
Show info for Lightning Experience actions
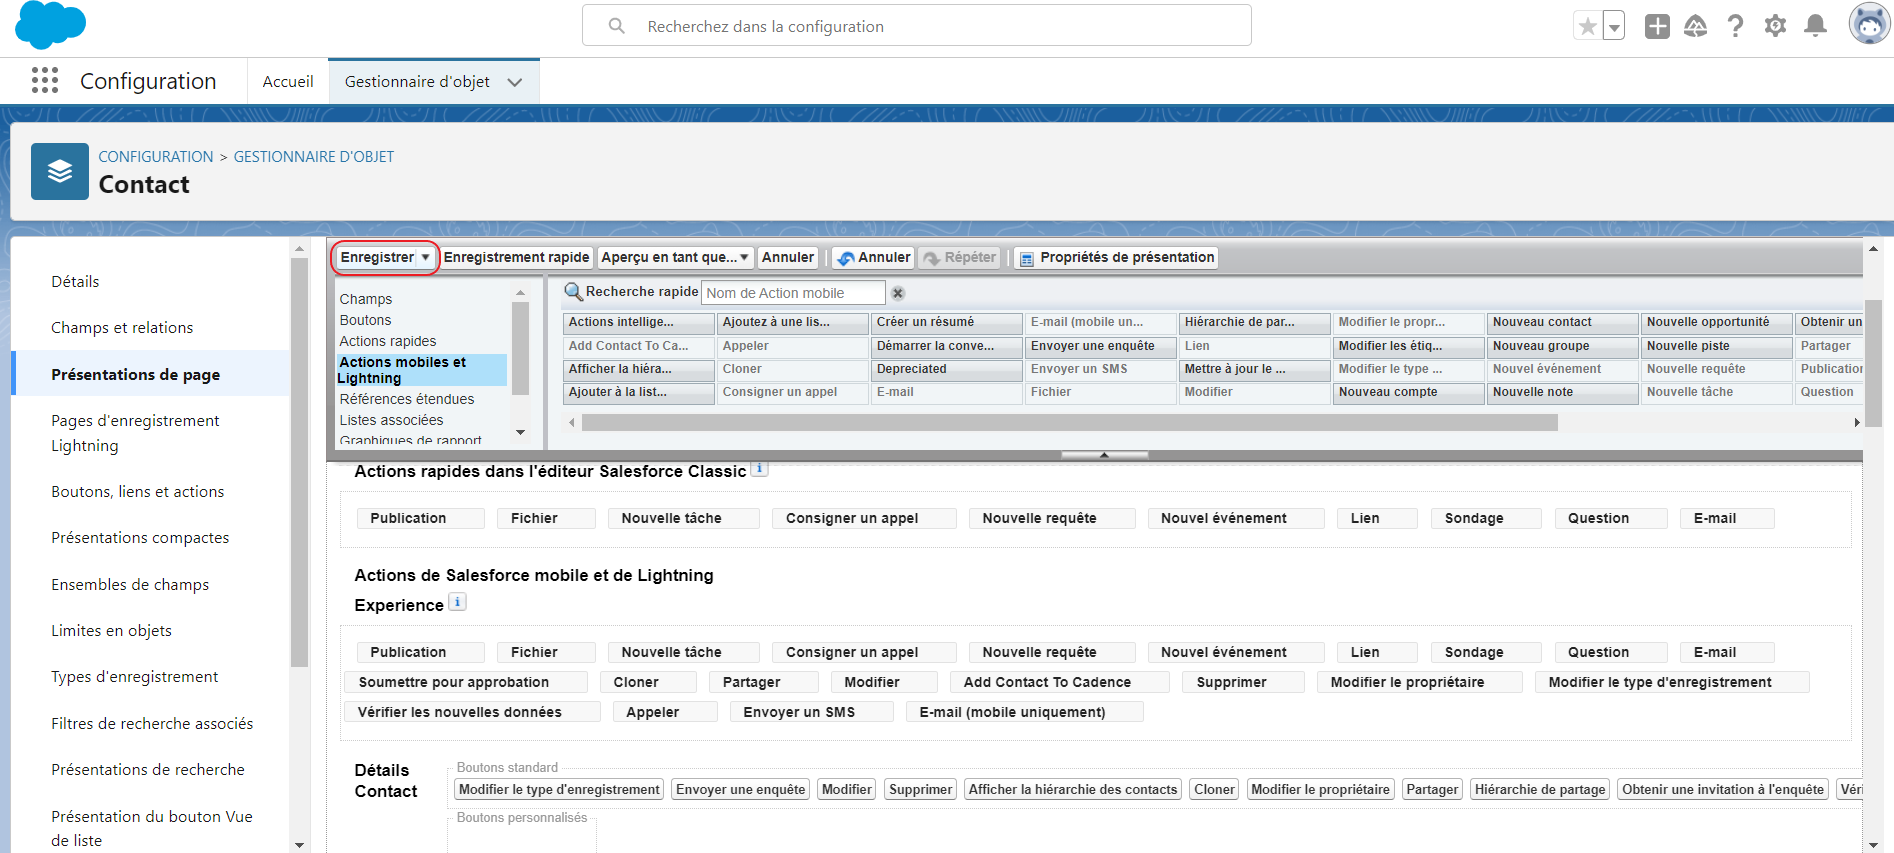click(457, 602)
